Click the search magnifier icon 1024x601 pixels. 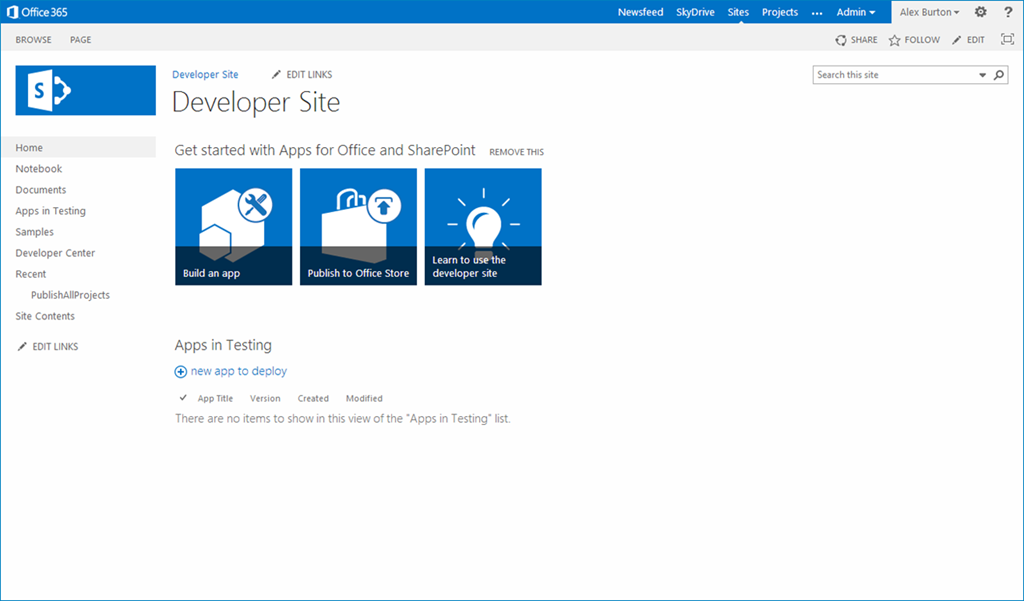(x=999, y=75)
